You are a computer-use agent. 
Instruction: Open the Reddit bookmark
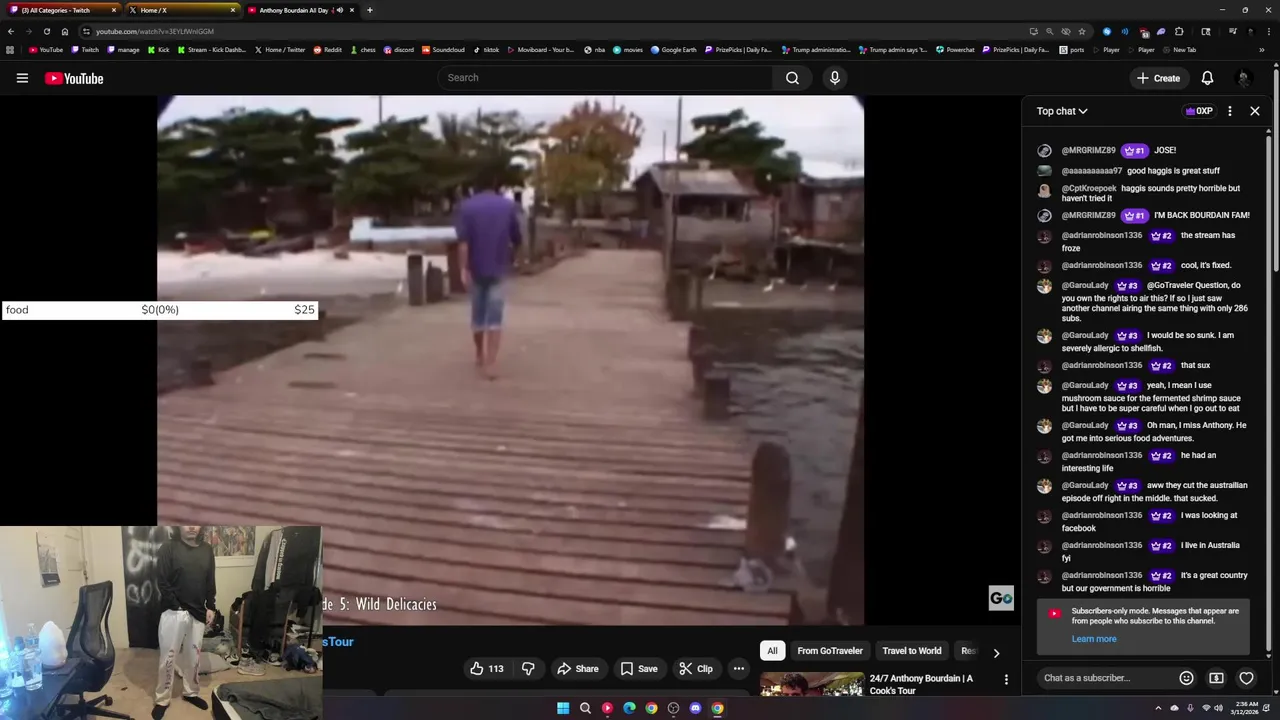click(x=327, y=49)
